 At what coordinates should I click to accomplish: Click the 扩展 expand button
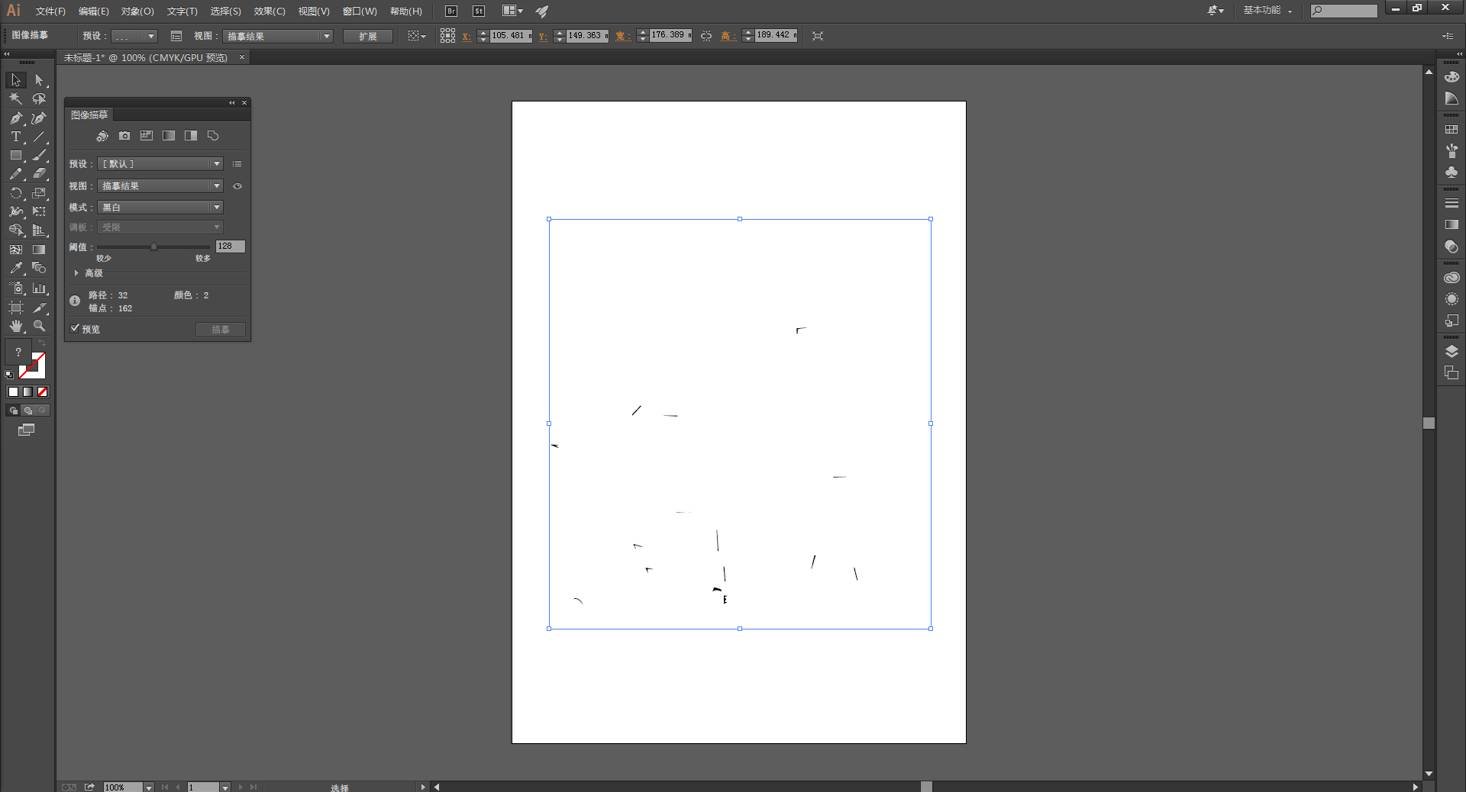coord(368,36)
